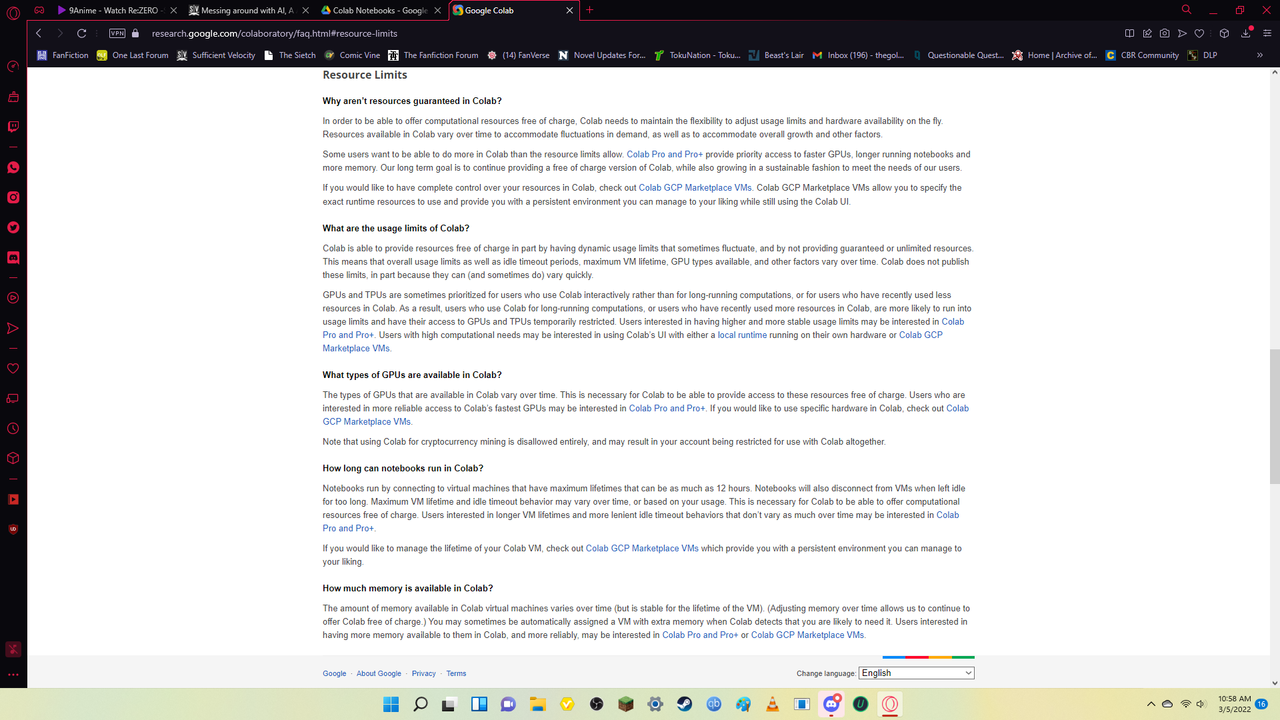Toggle the VPN badge in address bar
The width and height of the screenshot is (1280, 720).
pos(117,33)
